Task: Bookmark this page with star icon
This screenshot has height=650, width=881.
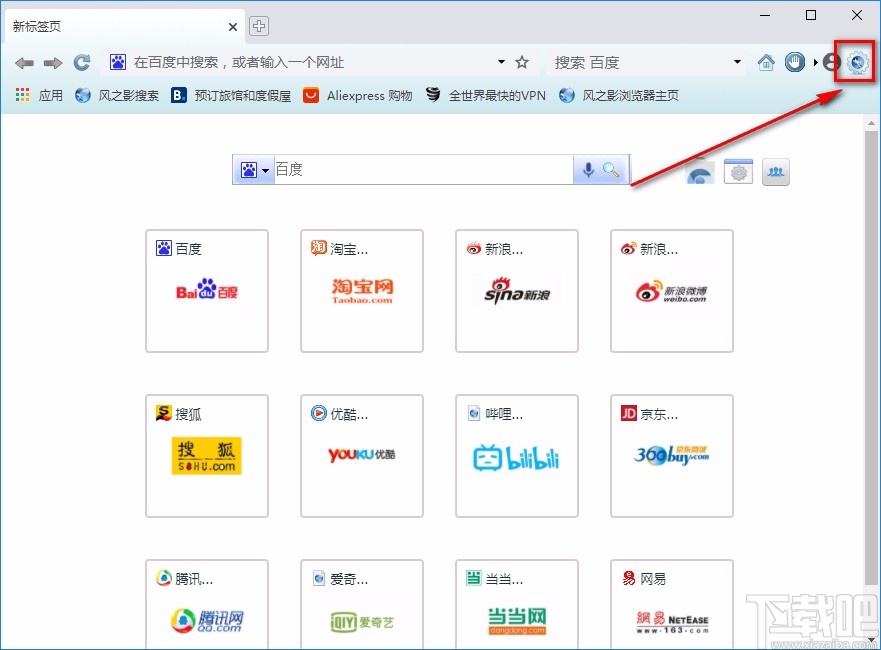Action: point(521,62)
